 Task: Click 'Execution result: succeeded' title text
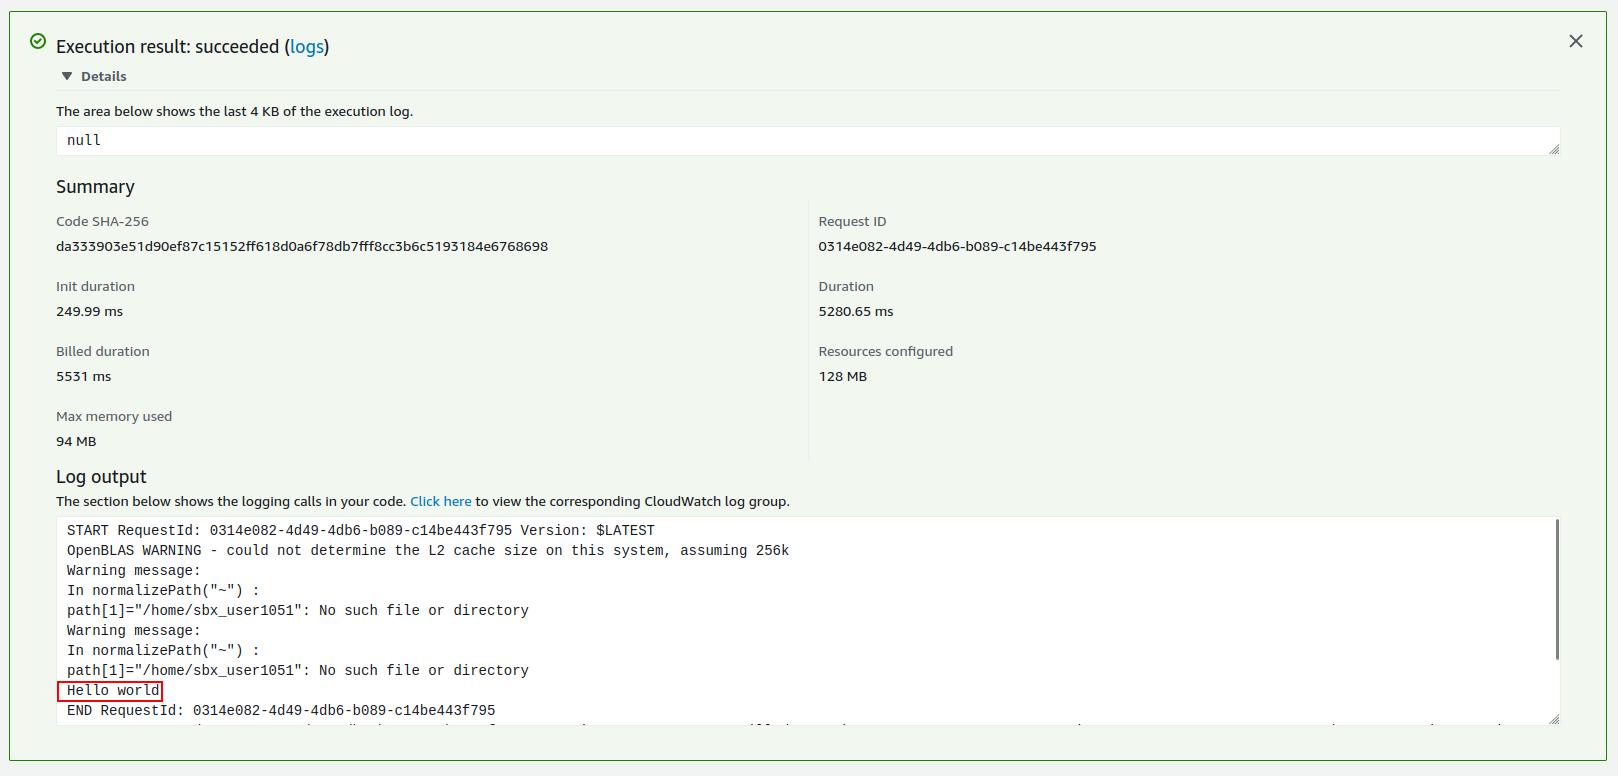tap(167, 47)
